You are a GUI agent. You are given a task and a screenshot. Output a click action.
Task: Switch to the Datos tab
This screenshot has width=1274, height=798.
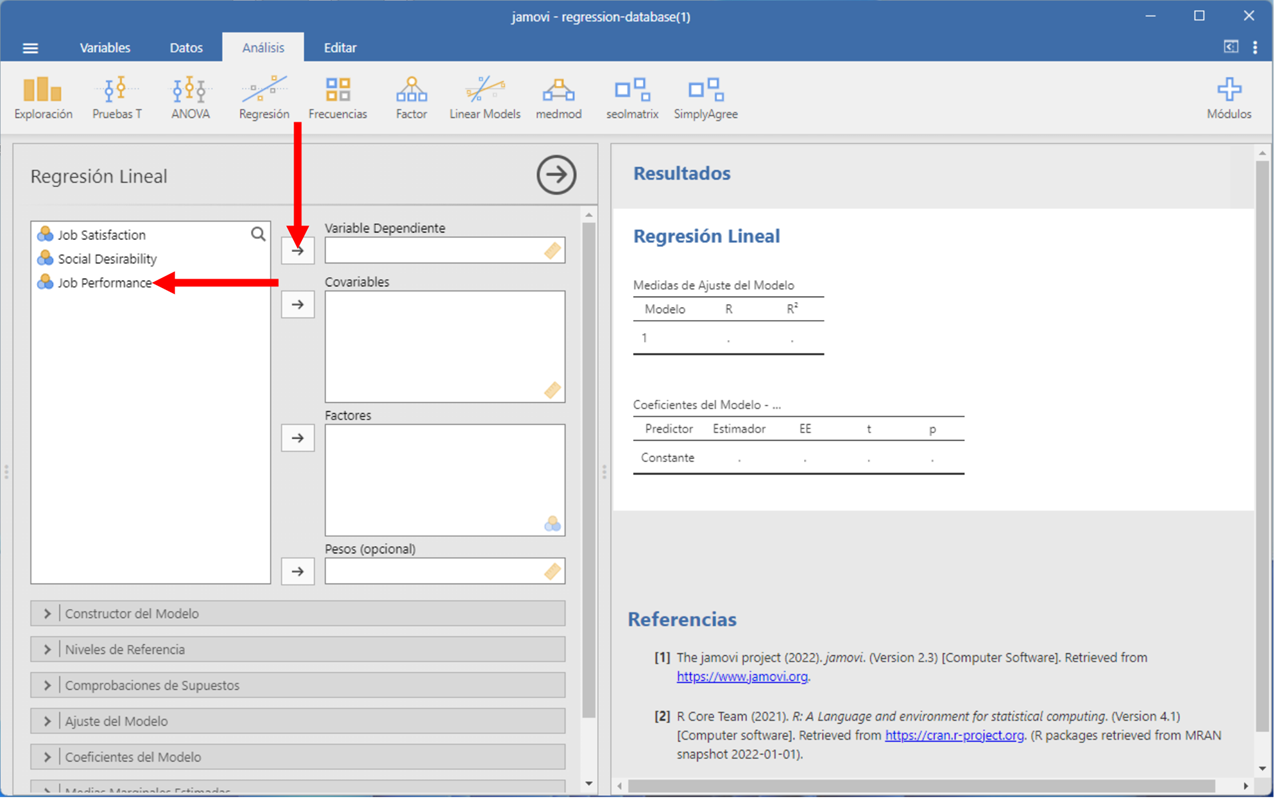[186, 48]
